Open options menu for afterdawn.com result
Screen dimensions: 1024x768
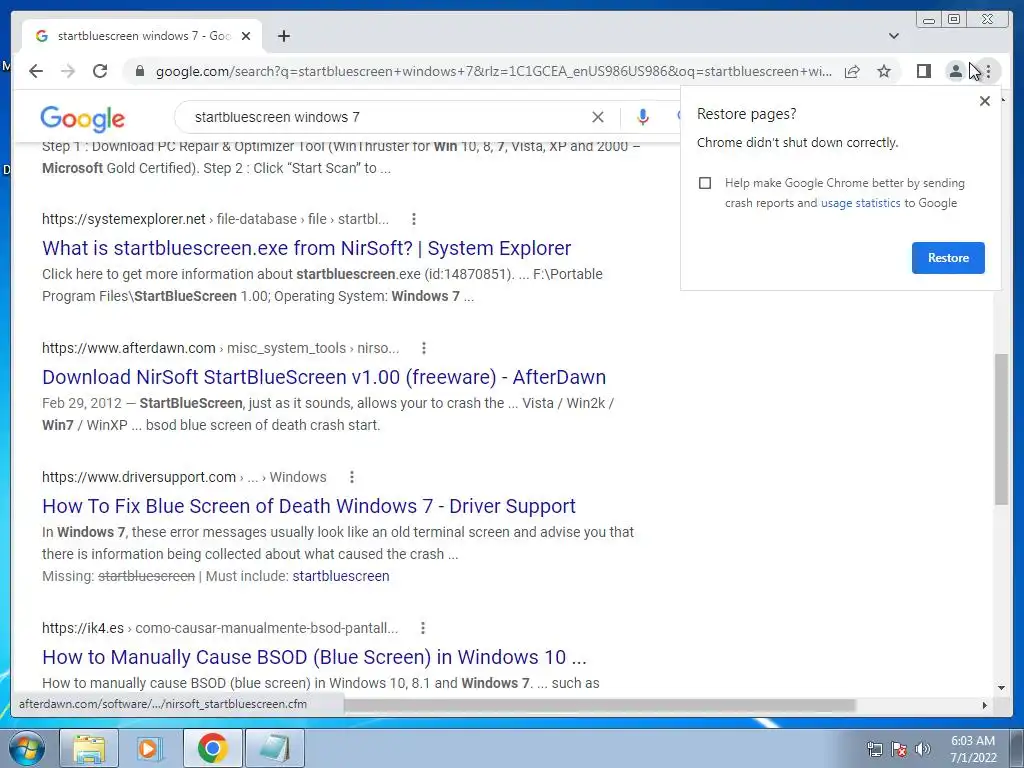tap(424, 348)
